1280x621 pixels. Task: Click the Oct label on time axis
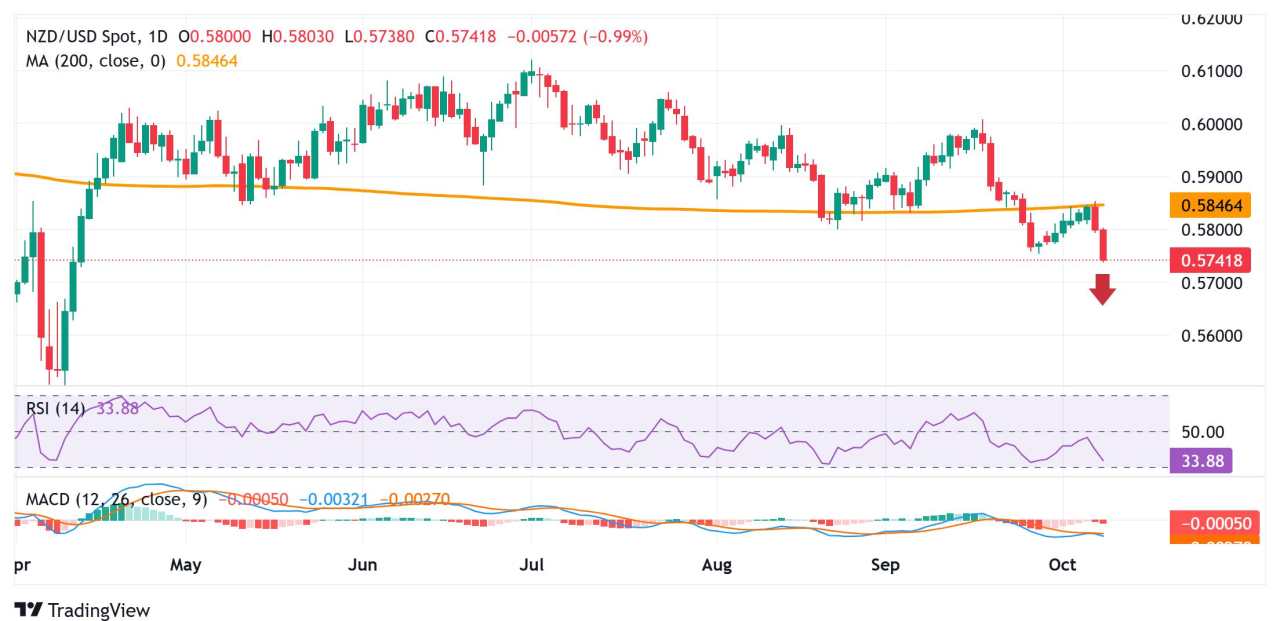[1062, 565]
